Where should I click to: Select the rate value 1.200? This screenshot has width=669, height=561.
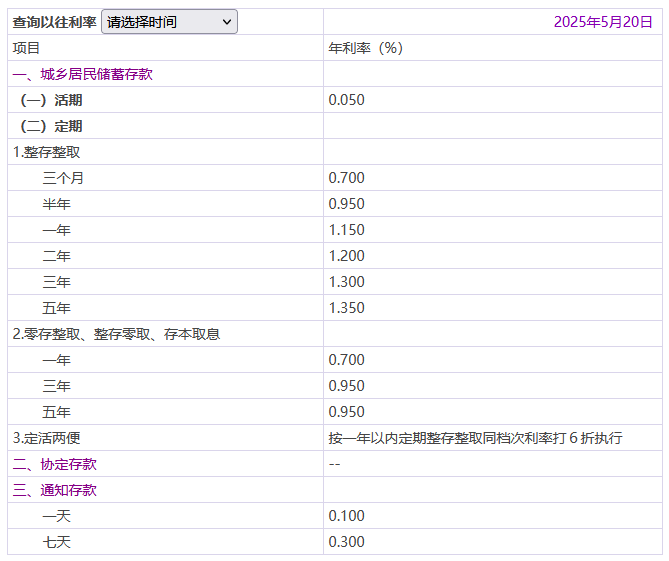tap(346, 256)
